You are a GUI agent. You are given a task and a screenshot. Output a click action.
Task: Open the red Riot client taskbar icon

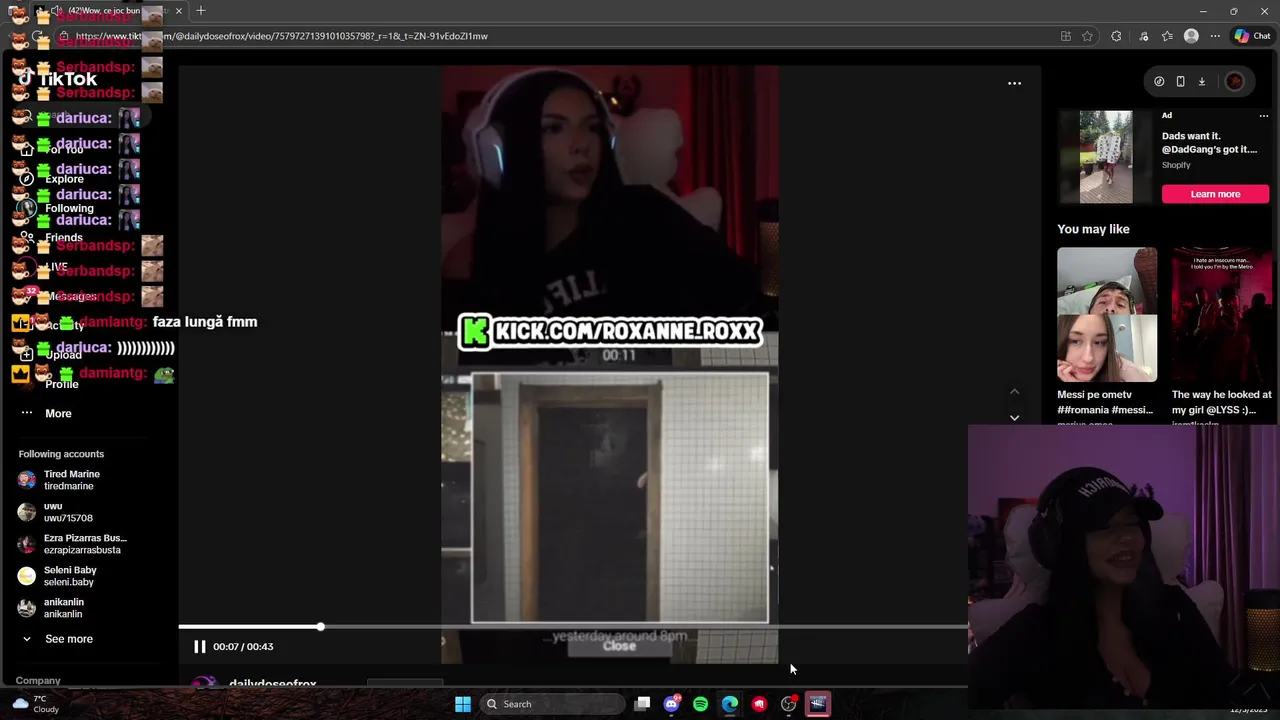pos(759,704)
